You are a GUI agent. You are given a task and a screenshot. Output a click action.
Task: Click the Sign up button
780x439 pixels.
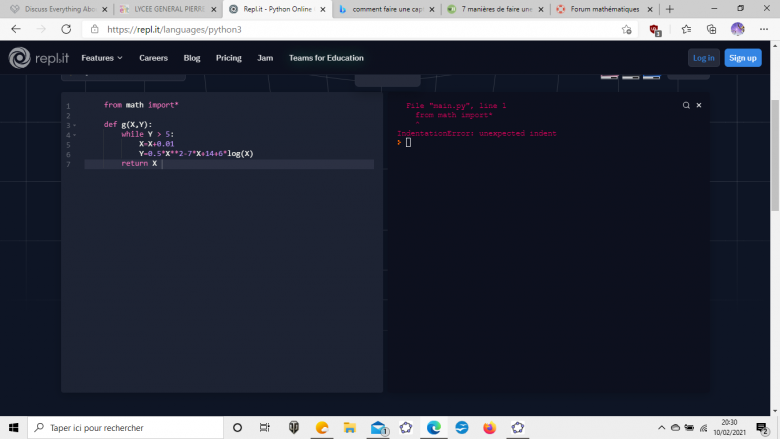click(742, 58)
